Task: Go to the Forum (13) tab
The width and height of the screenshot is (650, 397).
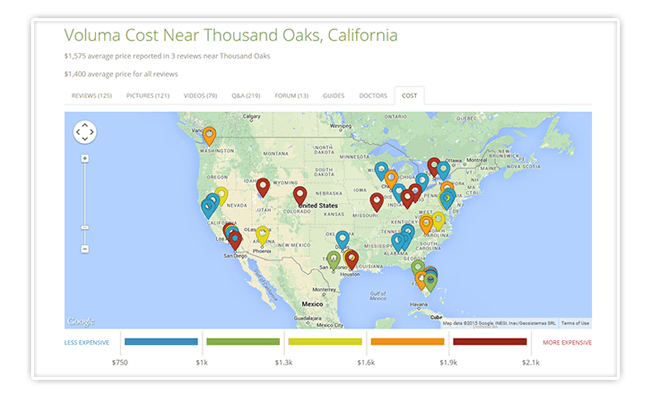Action: [x=291, y=96]
